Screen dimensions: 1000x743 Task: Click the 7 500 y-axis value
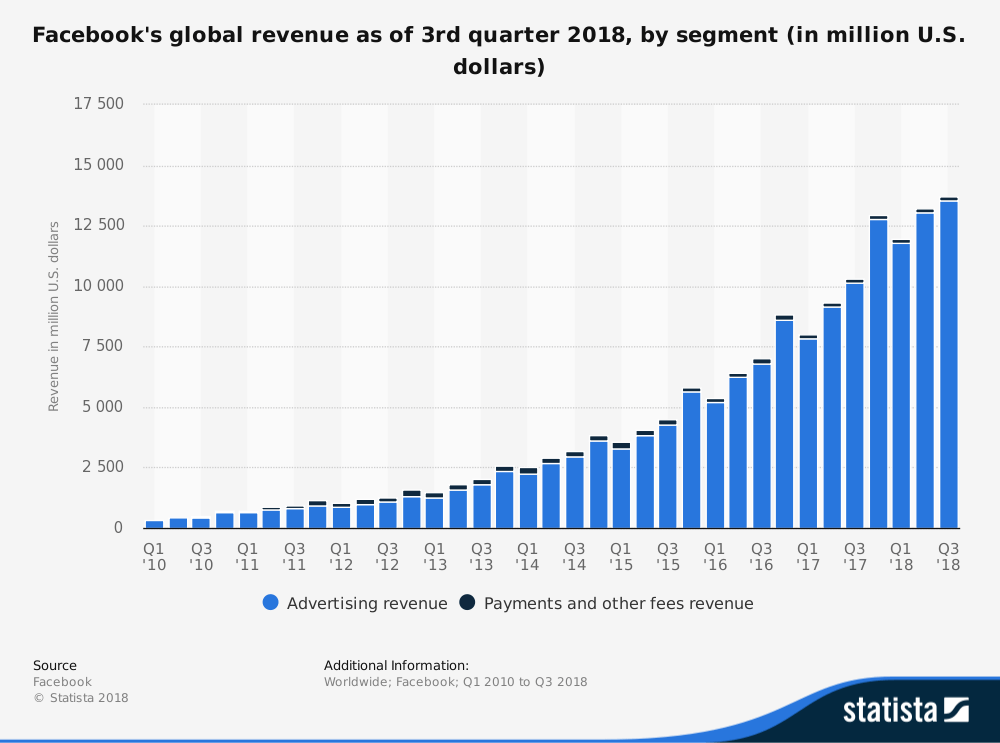(x=102, y=346)
